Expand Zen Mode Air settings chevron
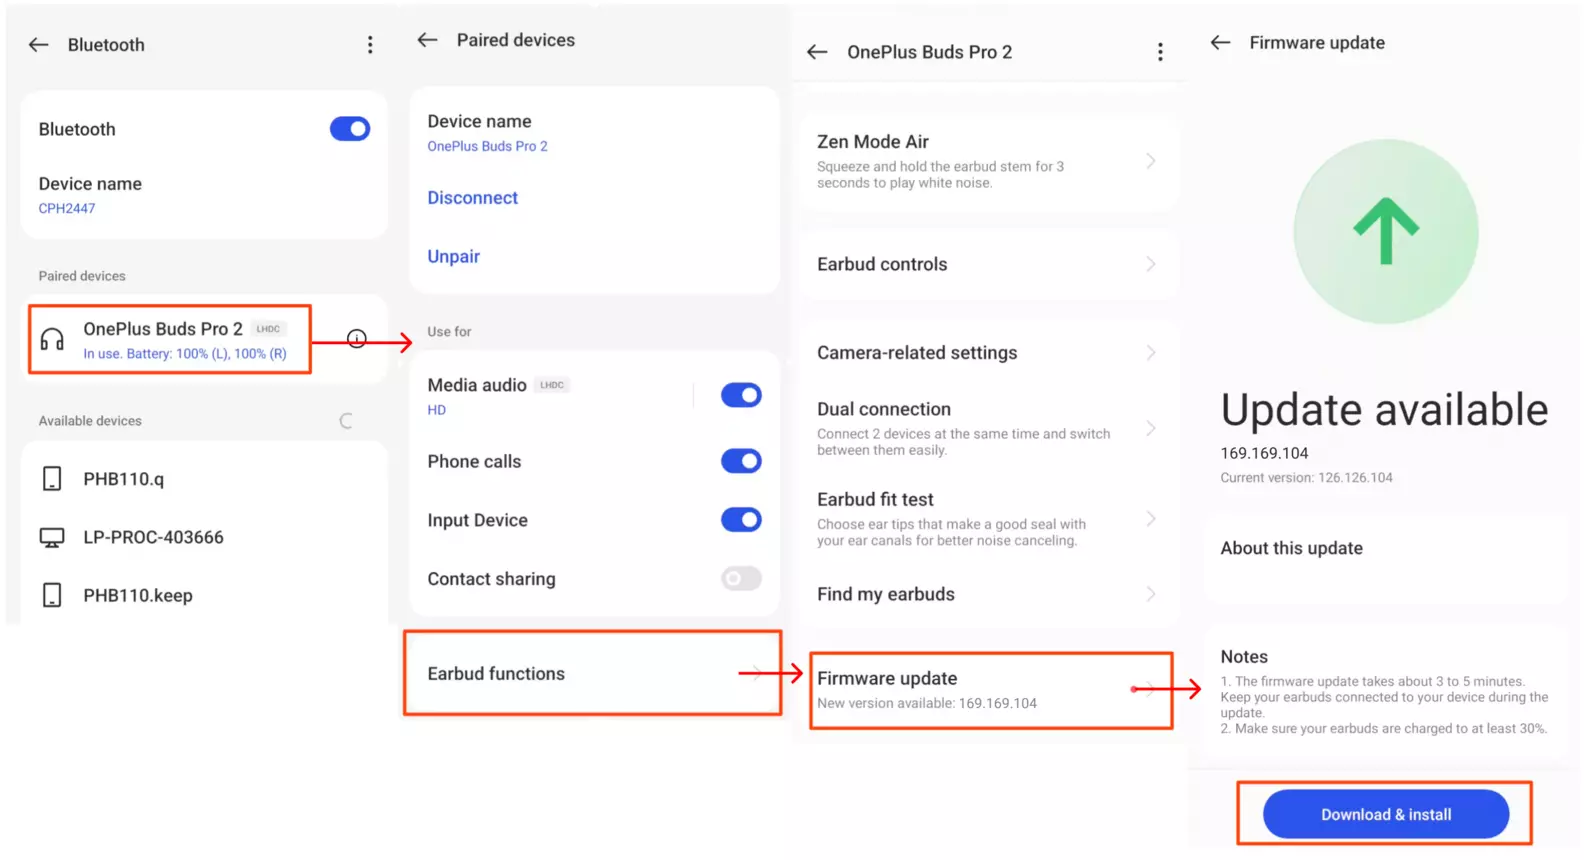The height and width of the screenshot is (860, 1584). [x=1151, y=161]
